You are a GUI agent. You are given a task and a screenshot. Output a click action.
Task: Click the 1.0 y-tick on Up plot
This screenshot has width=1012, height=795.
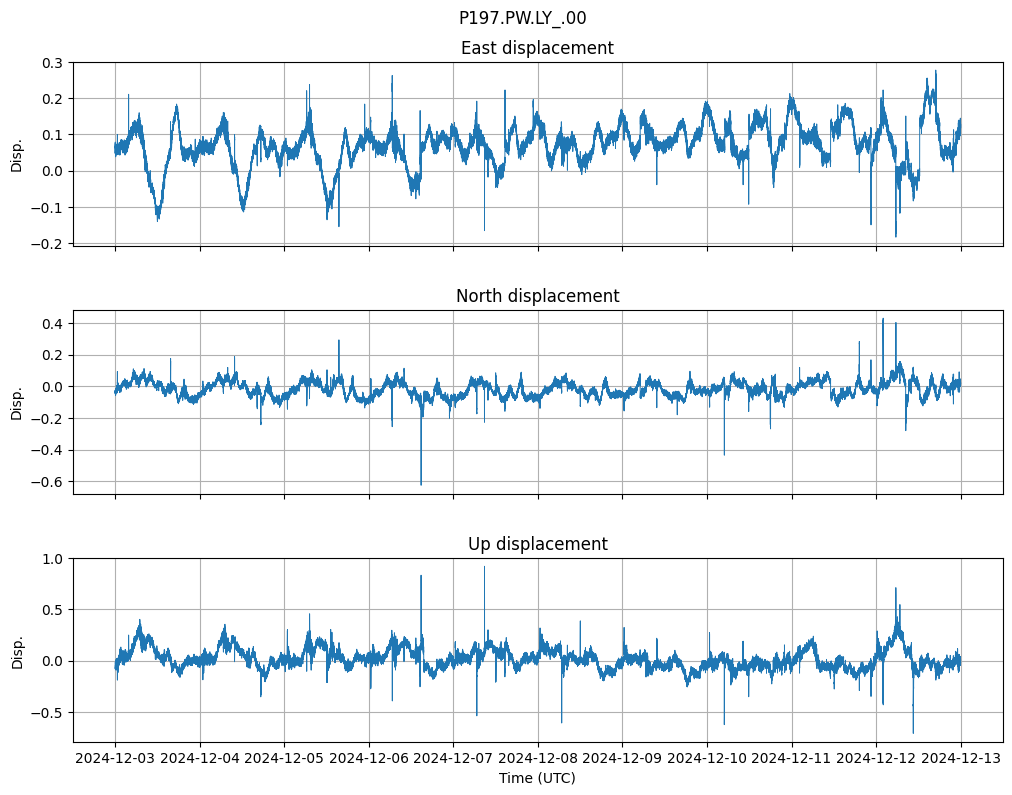click(52, 558)
